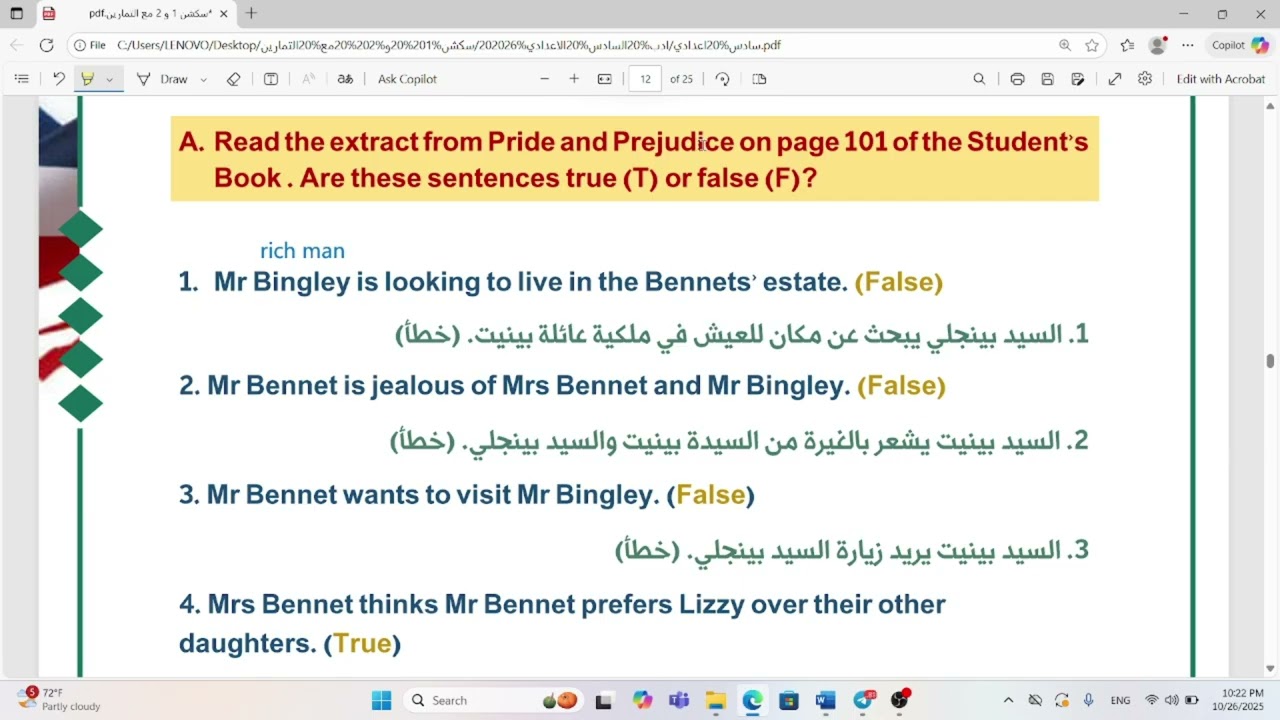The width and height of the screenshot is (1280, 720).
Task: Switch page view layout icon
Action: (x=759, y=79)
